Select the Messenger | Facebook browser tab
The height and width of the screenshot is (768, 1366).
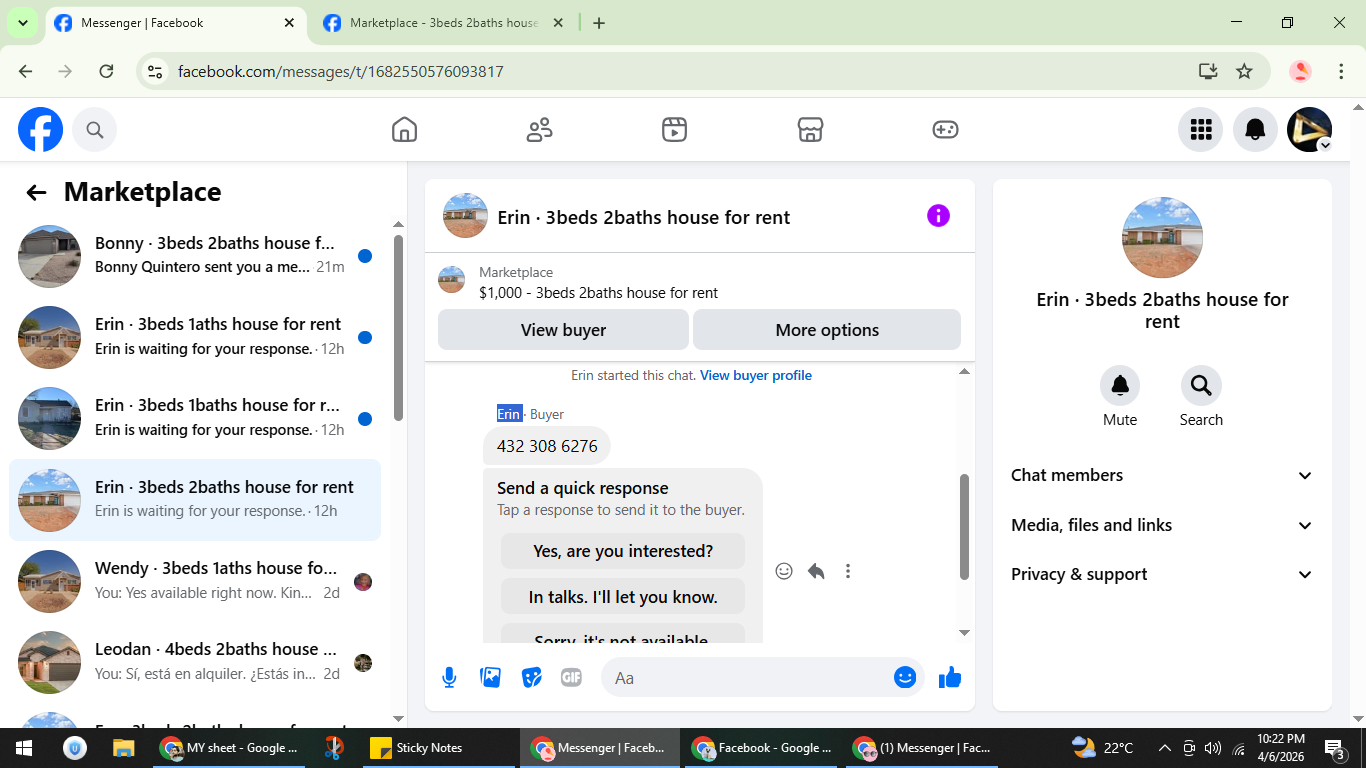click(175, 23)
